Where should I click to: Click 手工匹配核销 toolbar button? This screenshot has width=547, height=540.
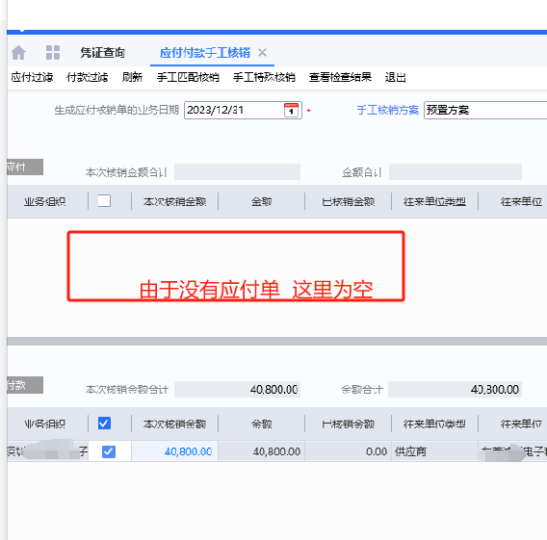click(x=188, y=77)
